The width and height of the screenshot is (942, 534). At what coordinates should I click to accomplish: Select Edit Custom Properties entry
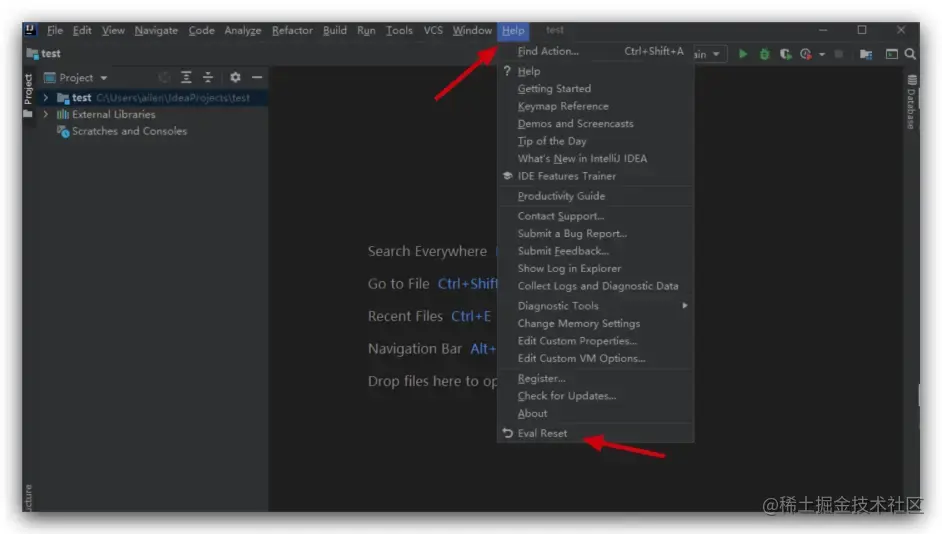(x=595, y=341)
